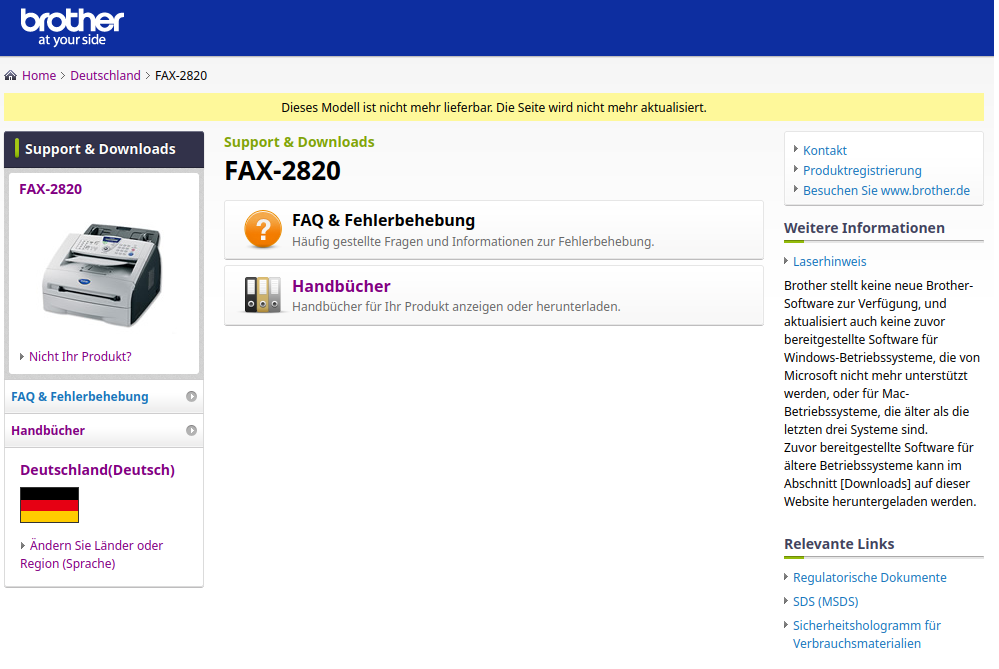The height and width of the screenshot is (669, 999).
Task: Click the large FAX-2820 page title
Action: tap(282, 171)
